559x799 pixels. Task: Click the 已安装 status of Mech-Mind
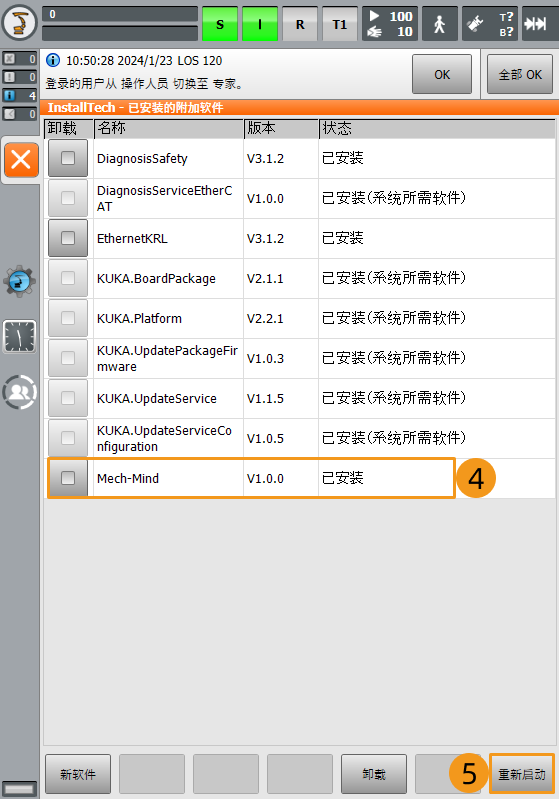(x=342, y=478)
